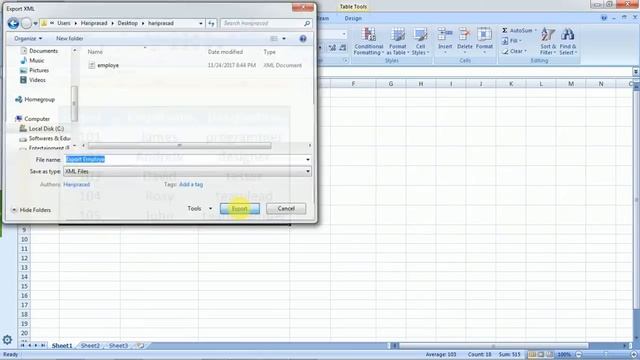Zoom out with minus button in status bar

pyautogui.click(x=579, y=355)
